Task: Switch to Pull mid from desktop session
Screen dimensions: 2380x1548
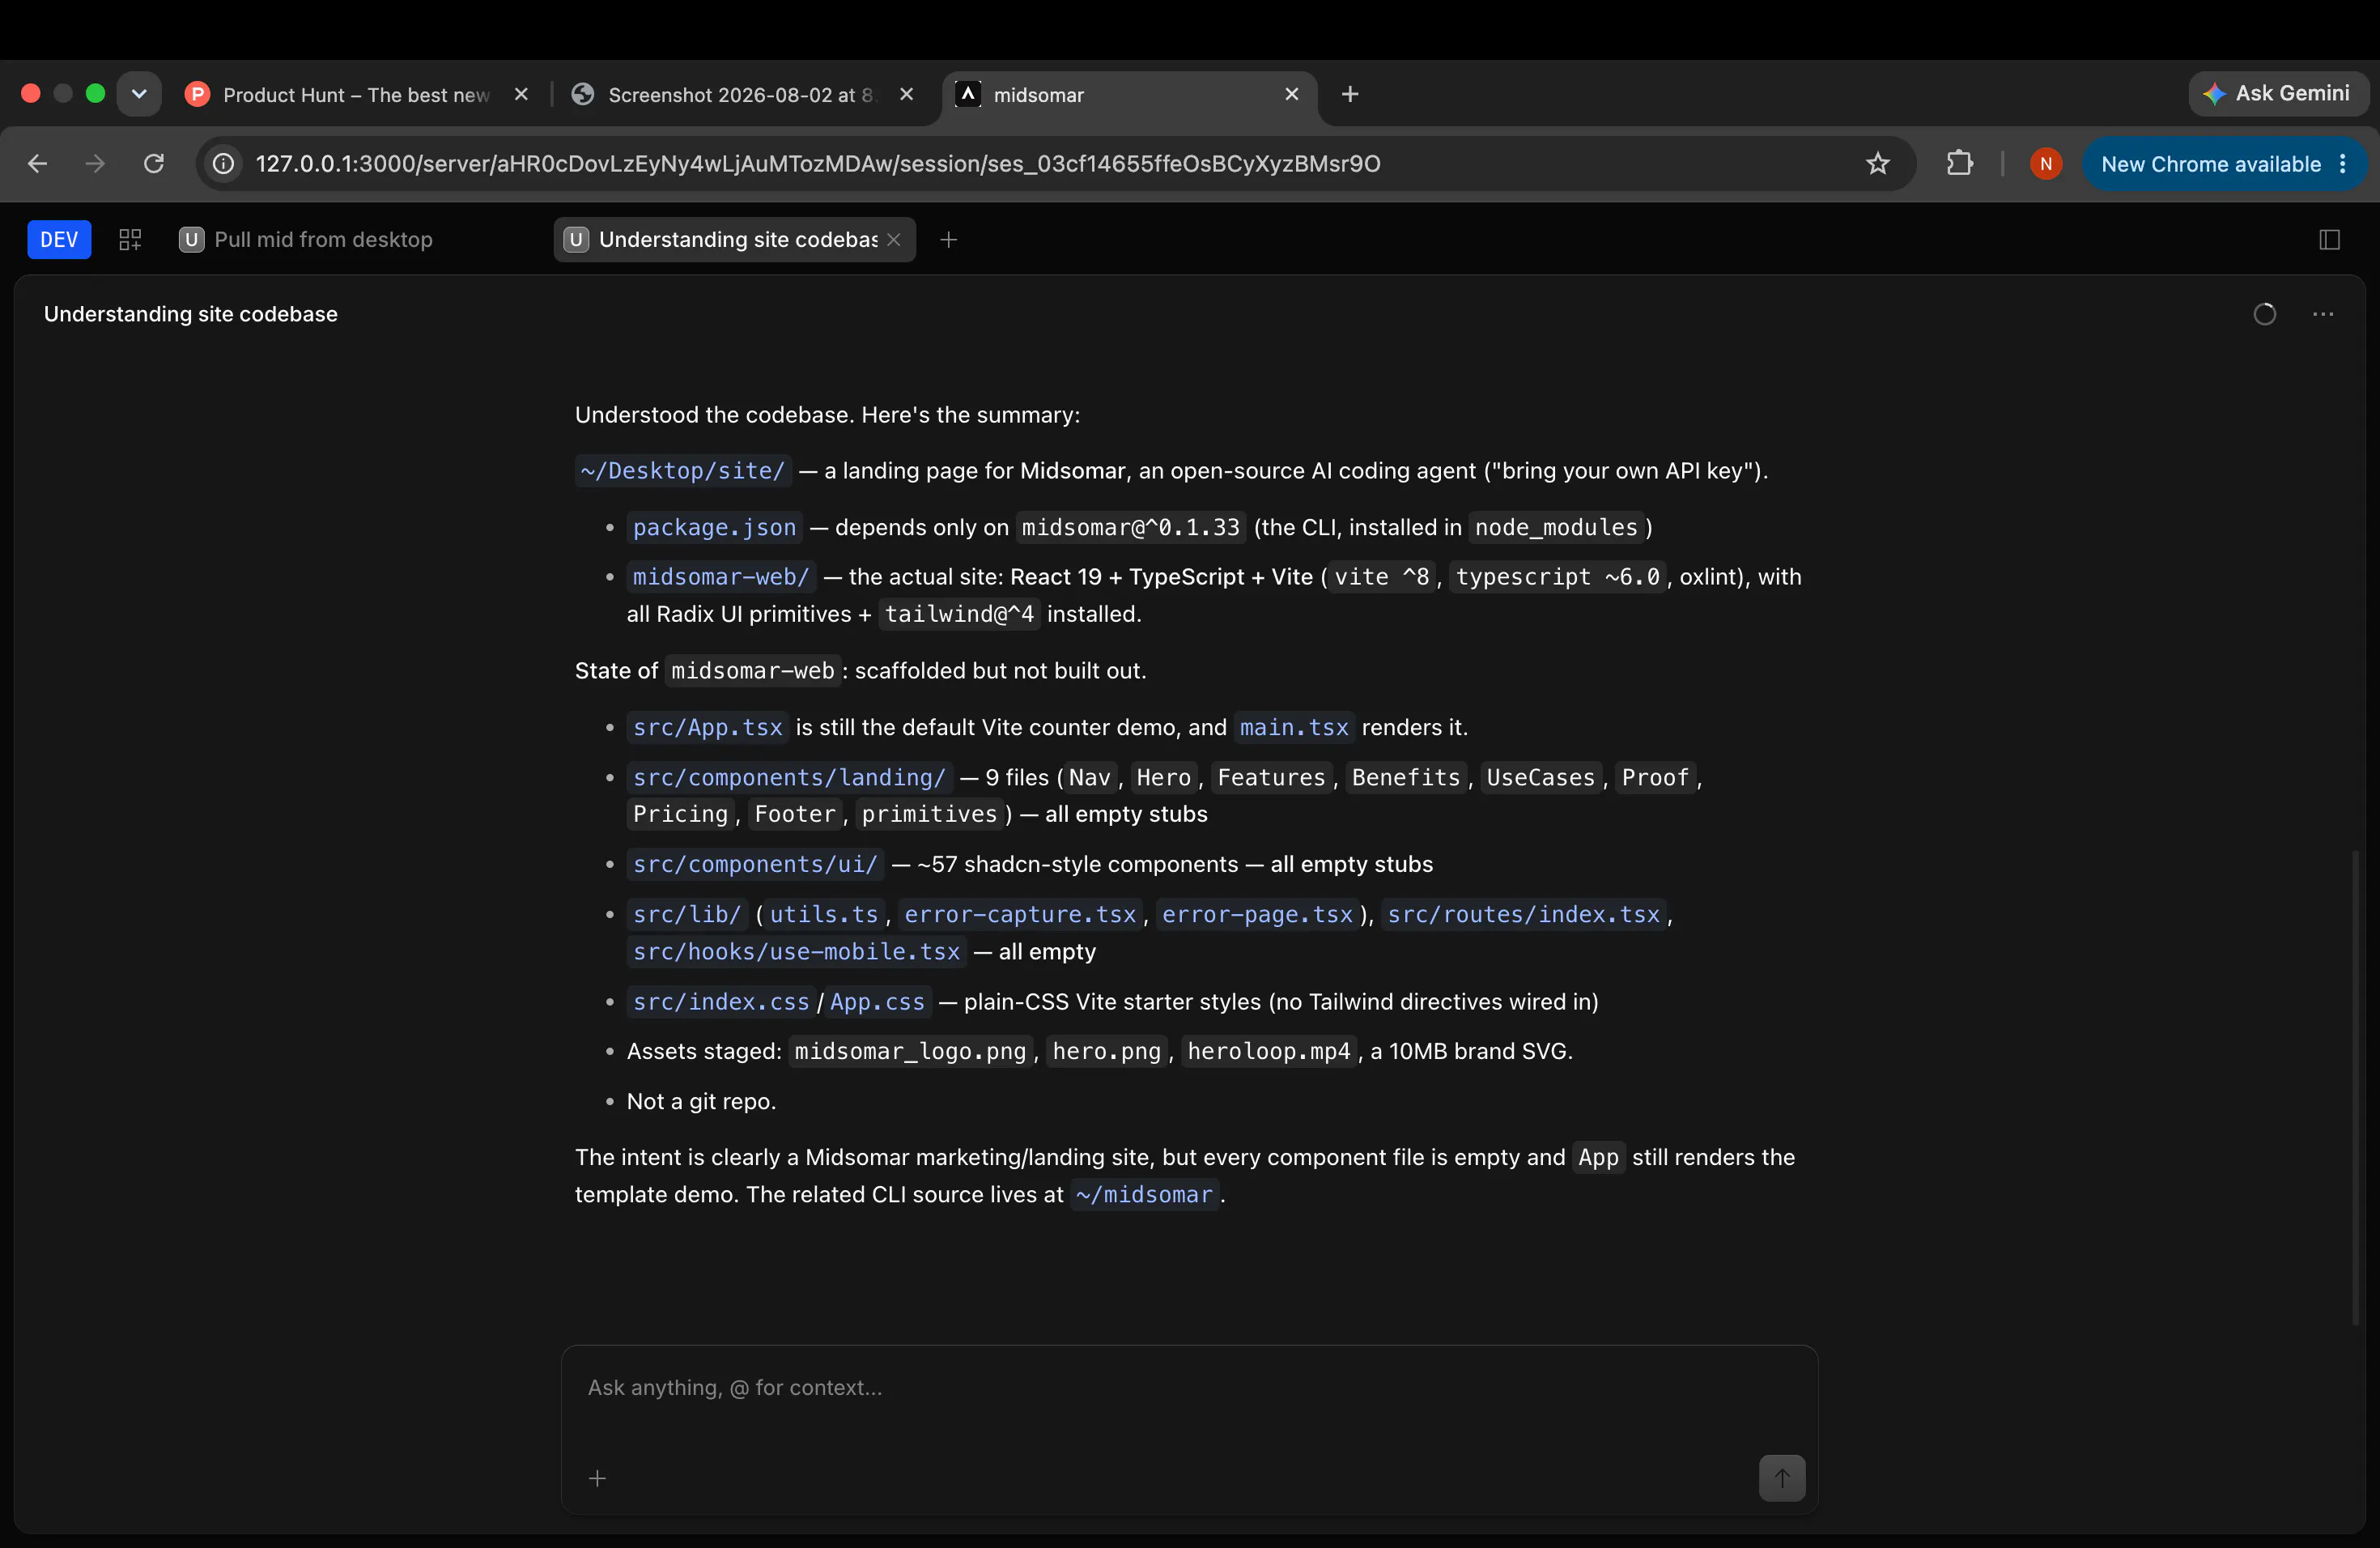Action: coord(306,240)
